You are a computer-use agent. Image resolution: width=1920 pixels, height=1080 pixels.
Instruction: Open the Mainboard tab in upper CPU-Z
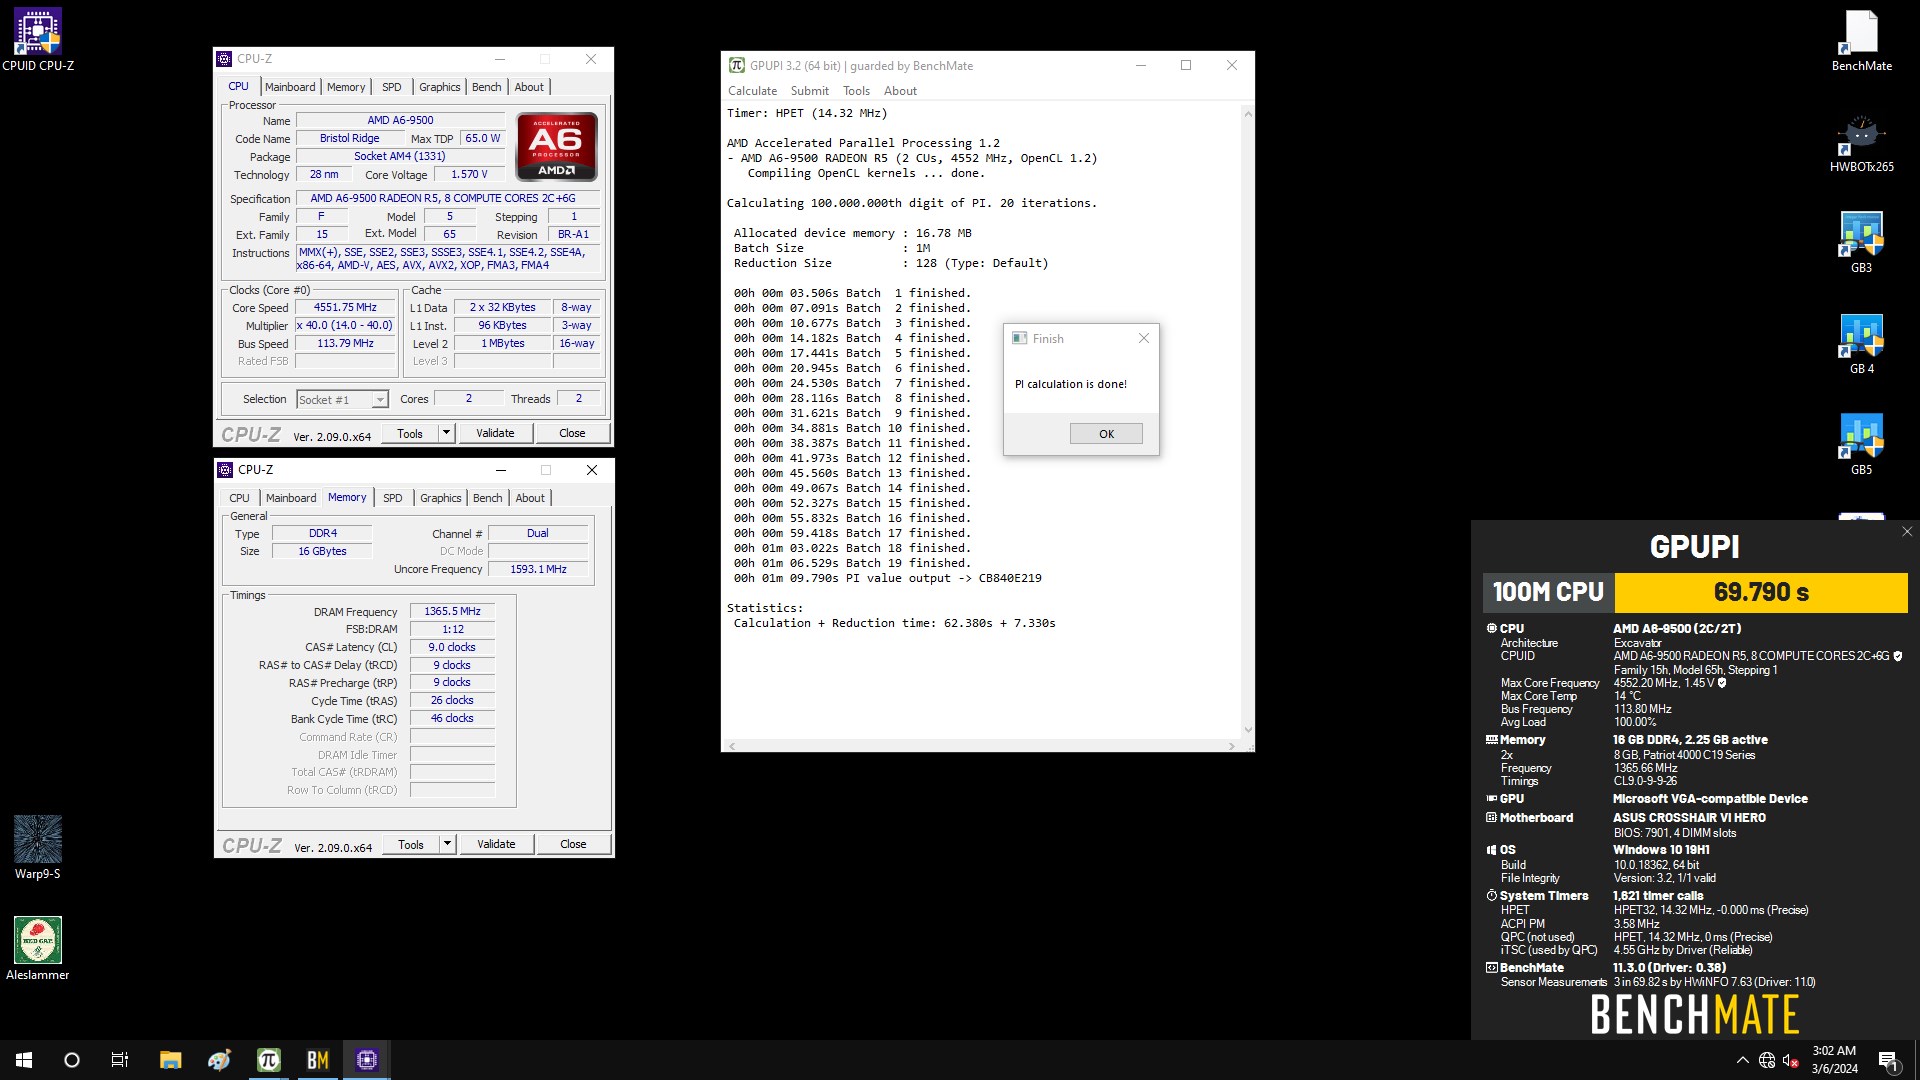point(290,87)
